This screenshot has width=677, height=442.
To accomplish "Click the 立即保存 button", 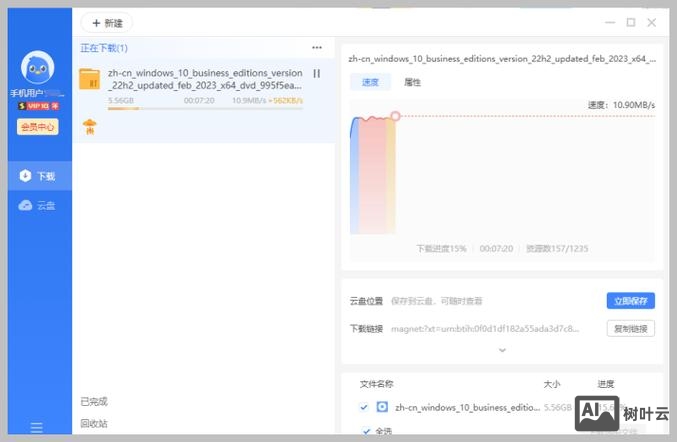I will (x=631, y=300).
